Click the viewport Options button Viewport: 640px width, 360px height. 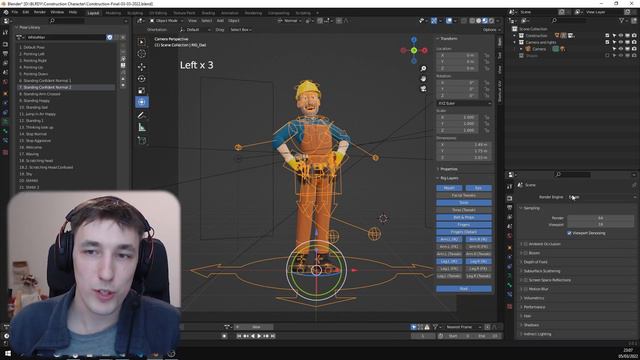491,30
